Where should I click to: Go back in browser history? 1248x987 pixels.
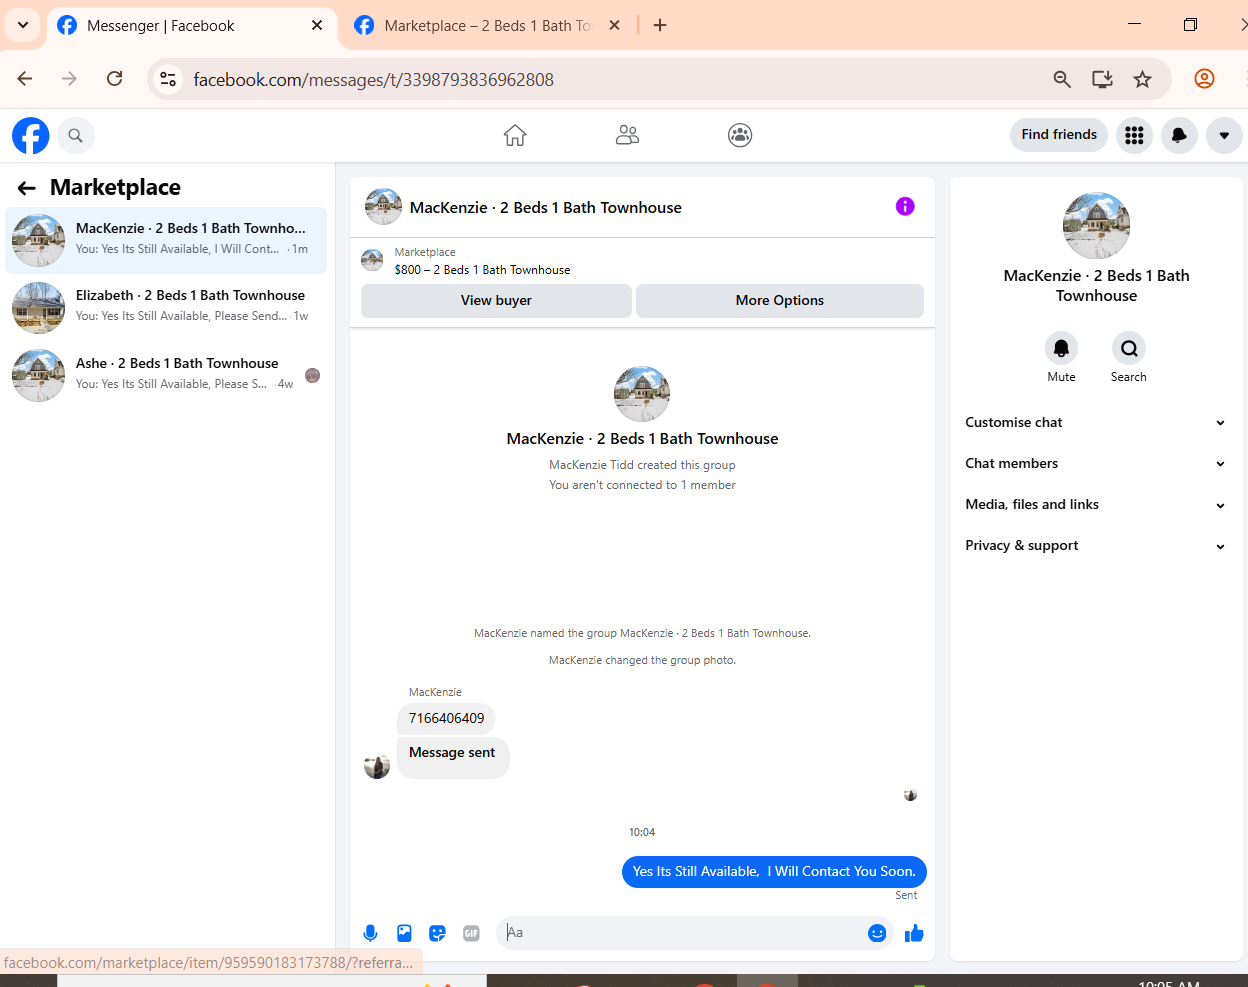coord(25,79)
